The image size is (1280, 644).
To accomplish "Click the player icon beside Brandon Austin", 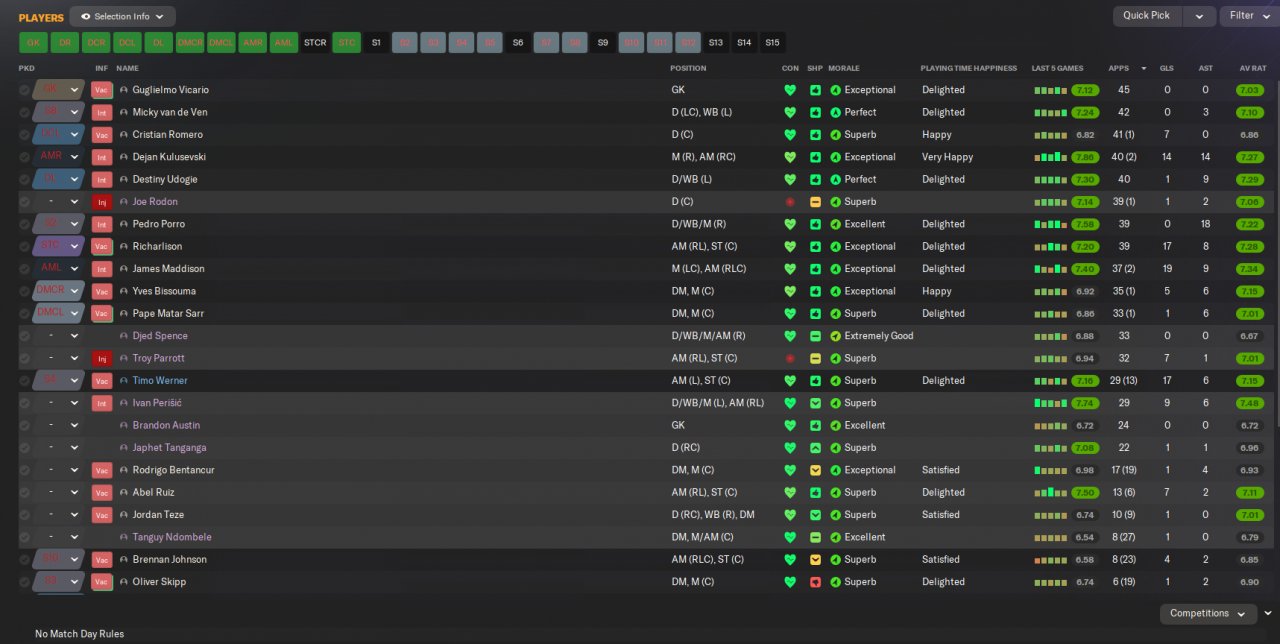I will tap(124, 425).
